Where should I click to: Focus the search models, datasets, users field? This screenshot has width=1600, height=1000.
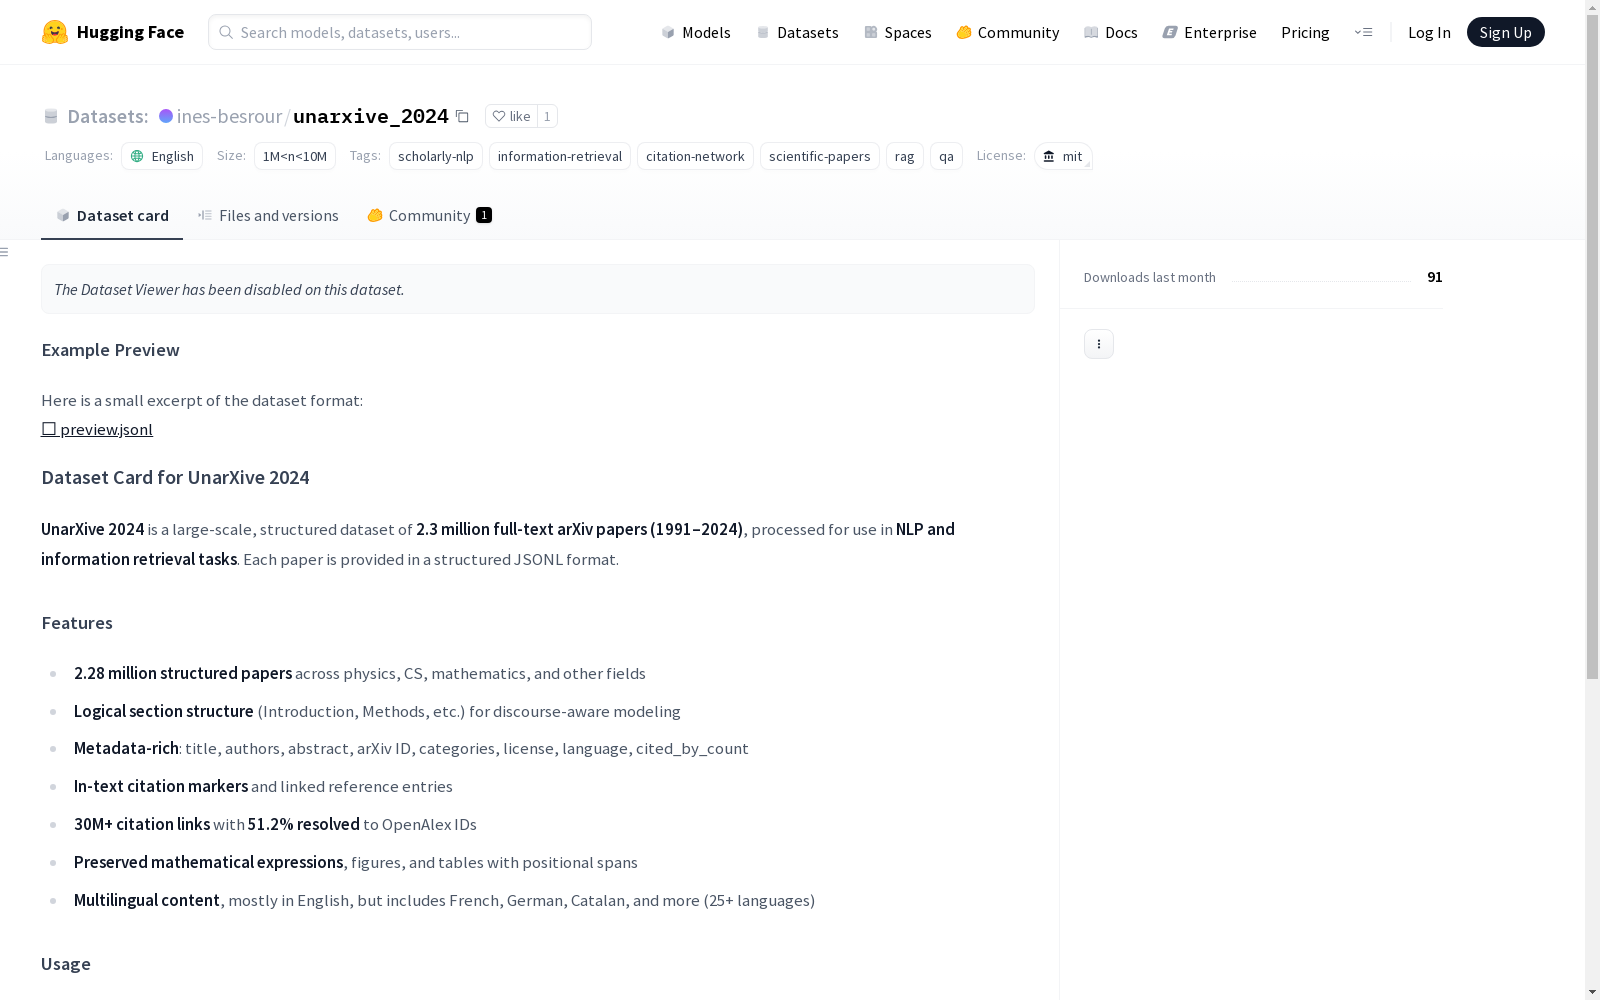pos(400,32)
